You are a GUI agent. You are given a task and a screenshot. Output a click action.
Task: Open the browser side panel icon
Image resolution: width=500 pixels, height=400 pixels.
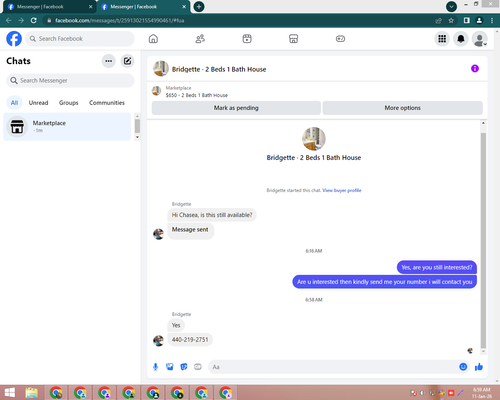467,21
